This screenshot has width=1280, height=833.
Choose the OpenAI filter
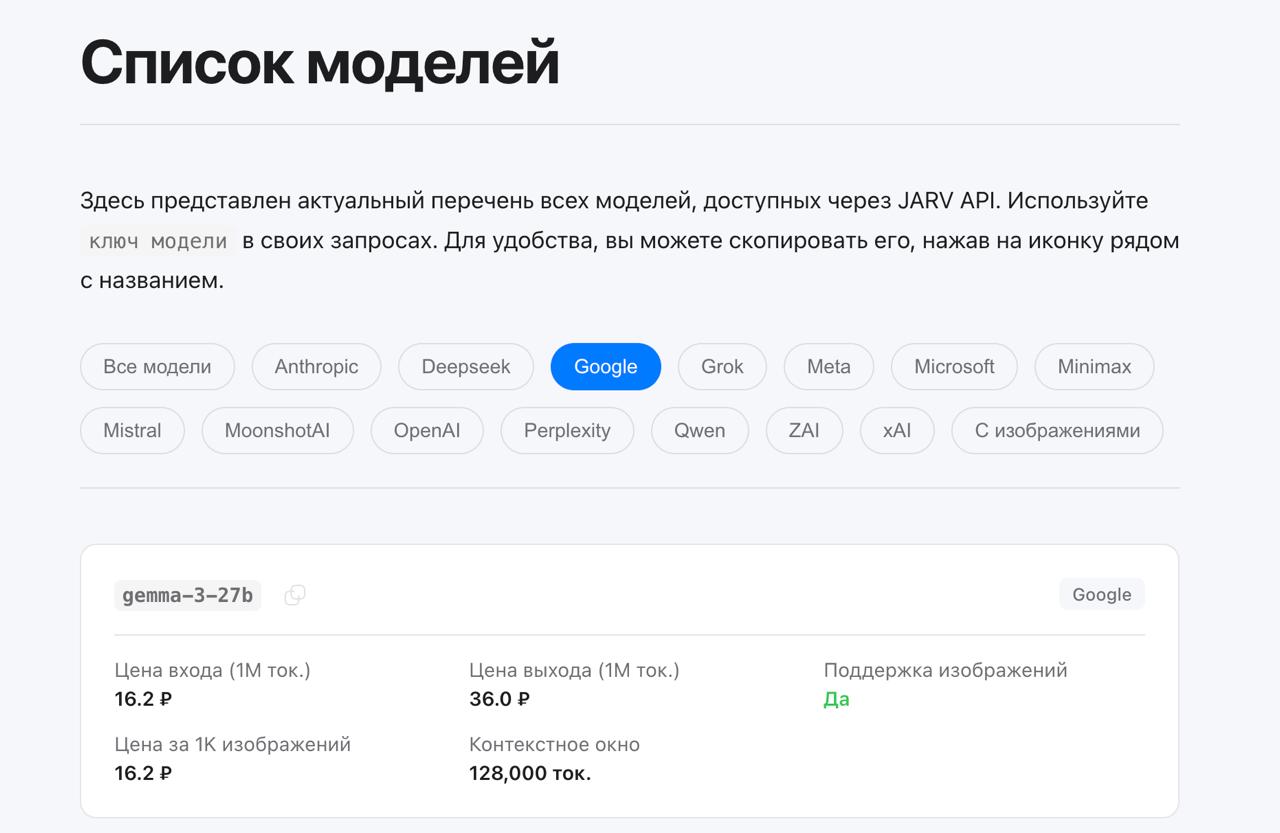tap(427, 430)
